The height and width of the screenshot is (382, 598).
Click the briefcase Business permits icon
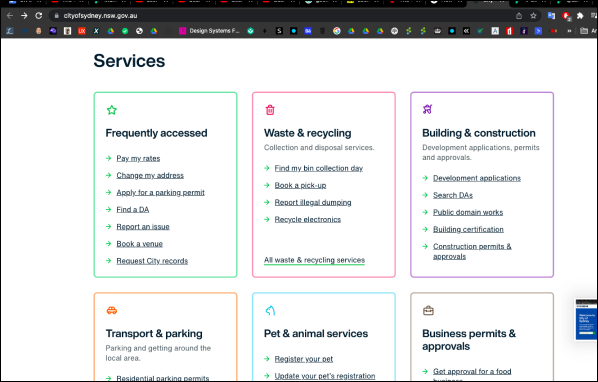(x=428, y=311)
